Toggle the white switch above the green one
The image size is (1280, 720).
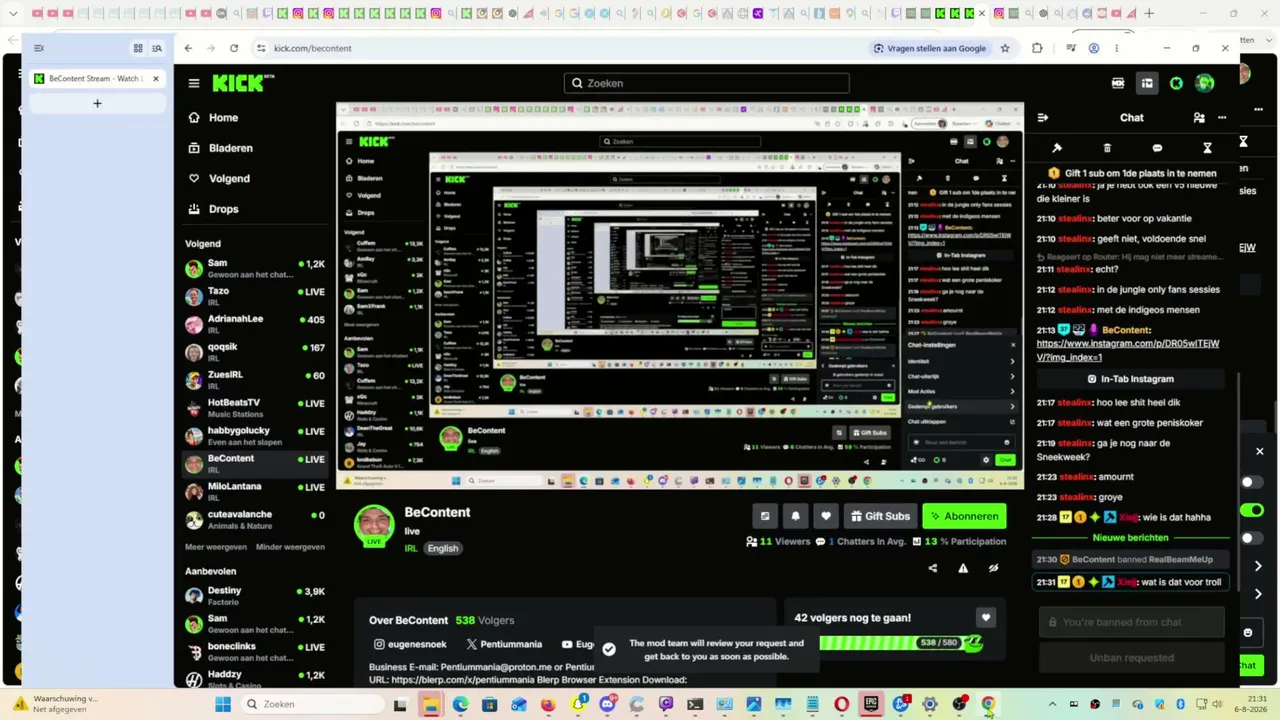click(1251, 482)
